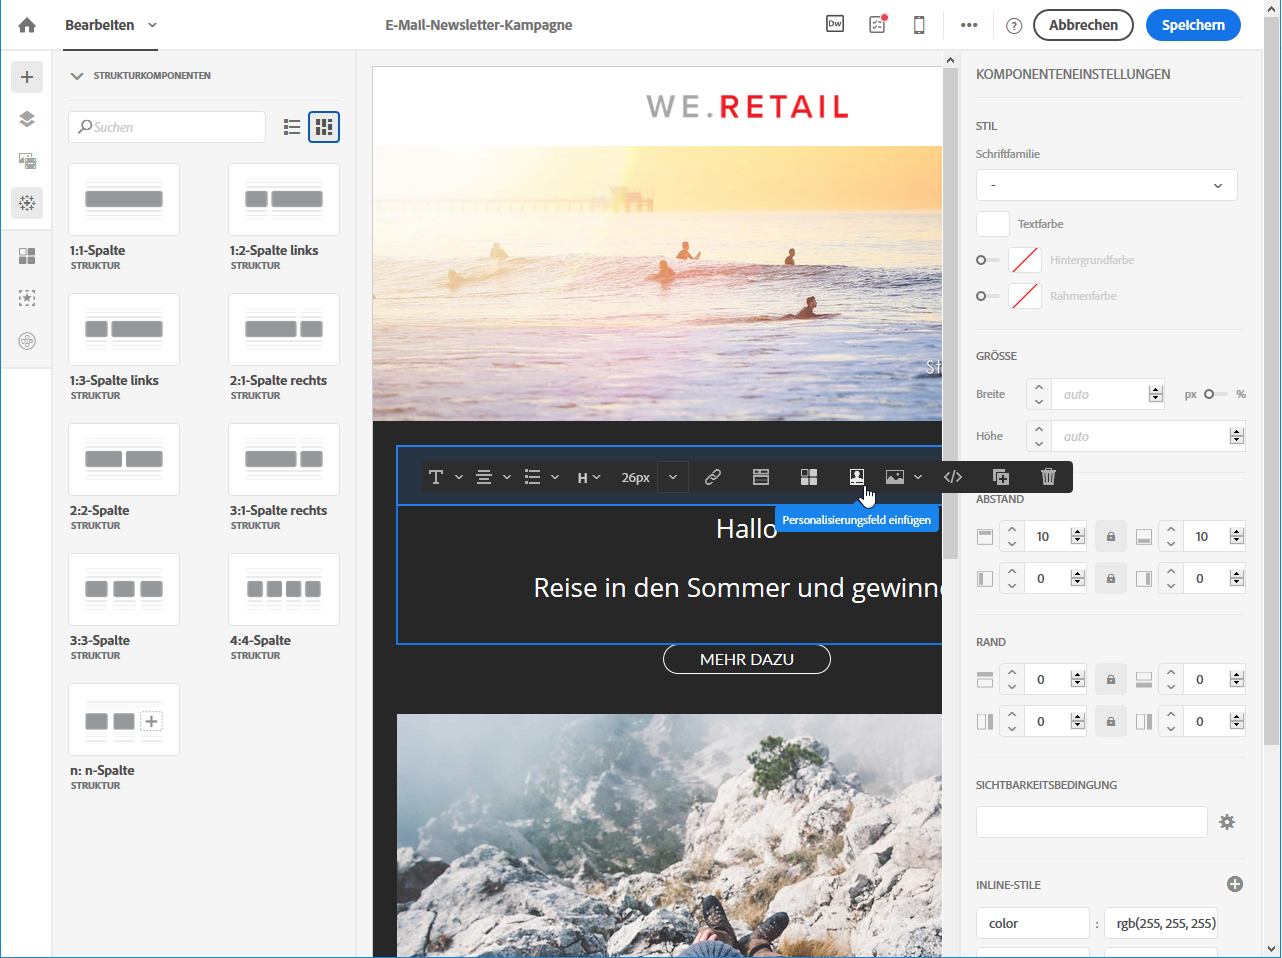Open the text style T dropdown
Image resolution: width=1282 pixels, height=958 pixels.
coord(445,477)
